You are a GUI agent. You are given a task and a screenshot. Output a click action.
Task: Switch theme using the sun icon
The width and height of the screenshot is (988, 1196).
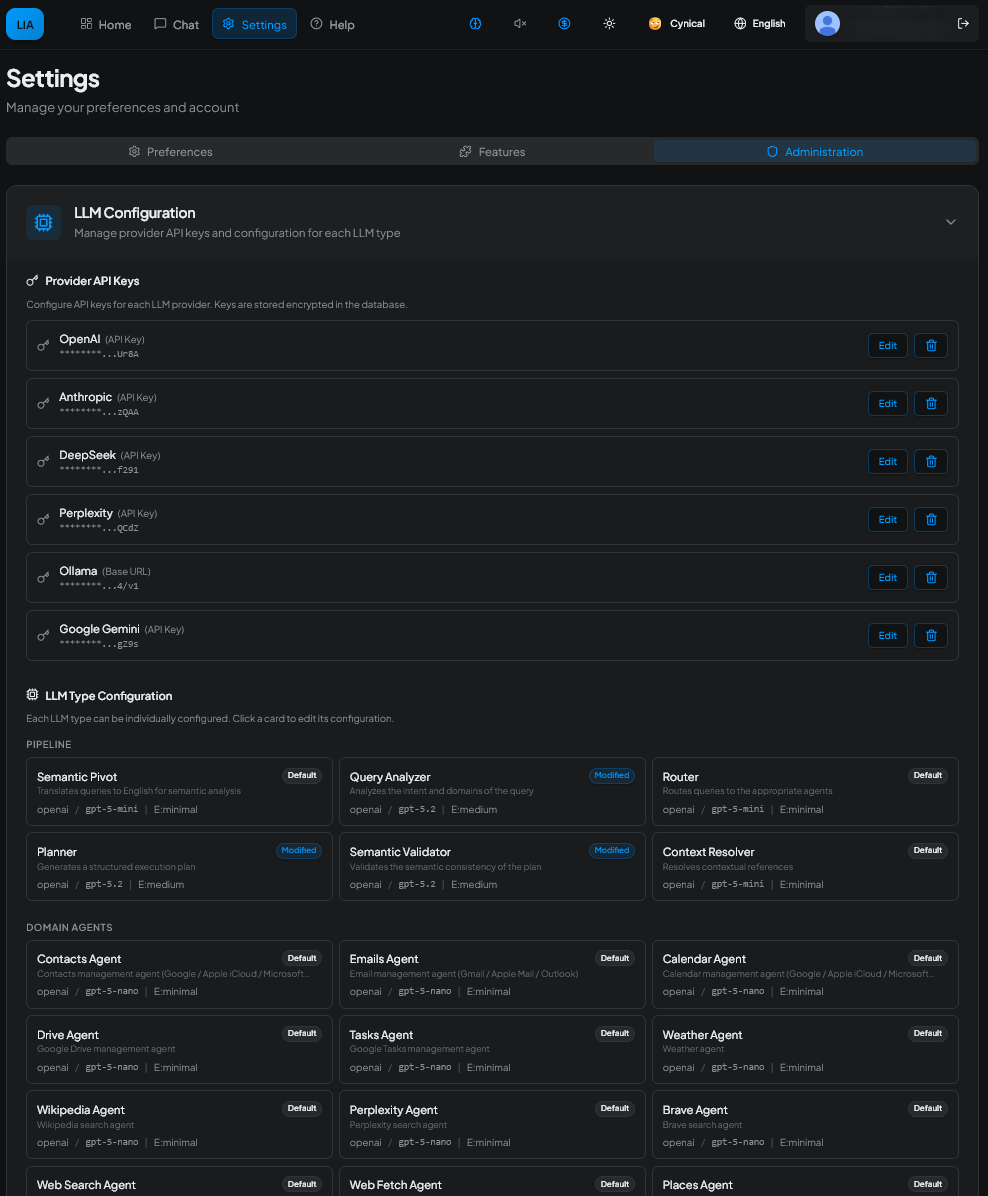[609, 24]
